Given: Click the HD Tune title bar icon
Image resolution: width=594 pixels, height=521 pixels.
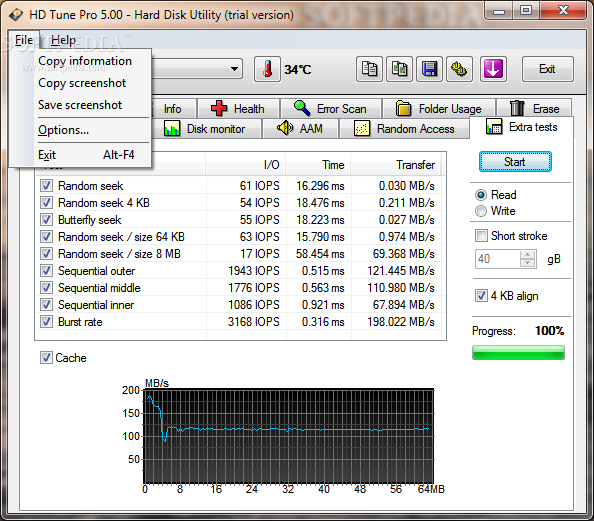Looking at the screenshot, I should [x=16, y=15].
